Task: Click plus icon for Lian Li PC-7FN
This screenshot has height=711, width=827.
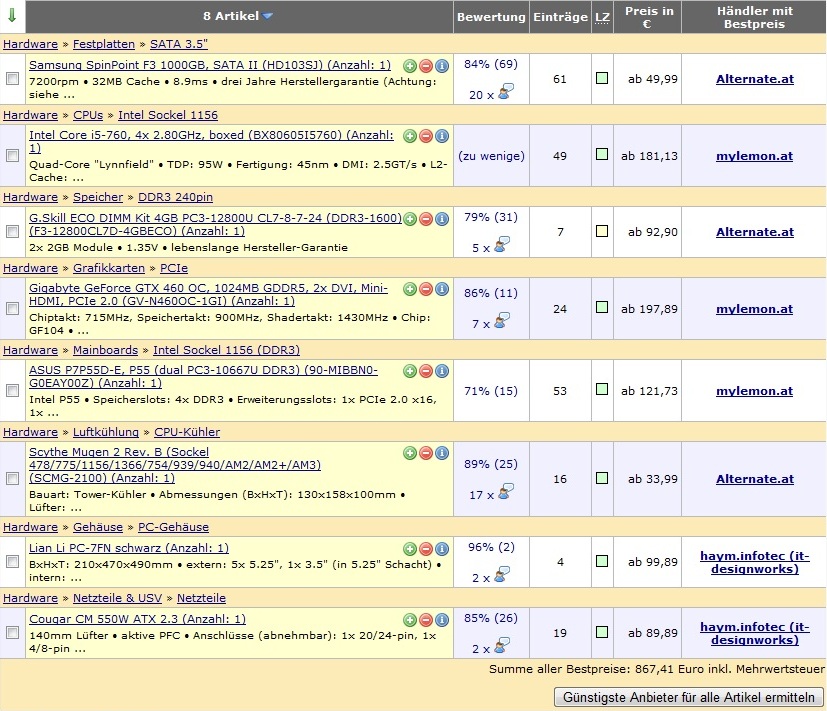Action: (410, 549)
